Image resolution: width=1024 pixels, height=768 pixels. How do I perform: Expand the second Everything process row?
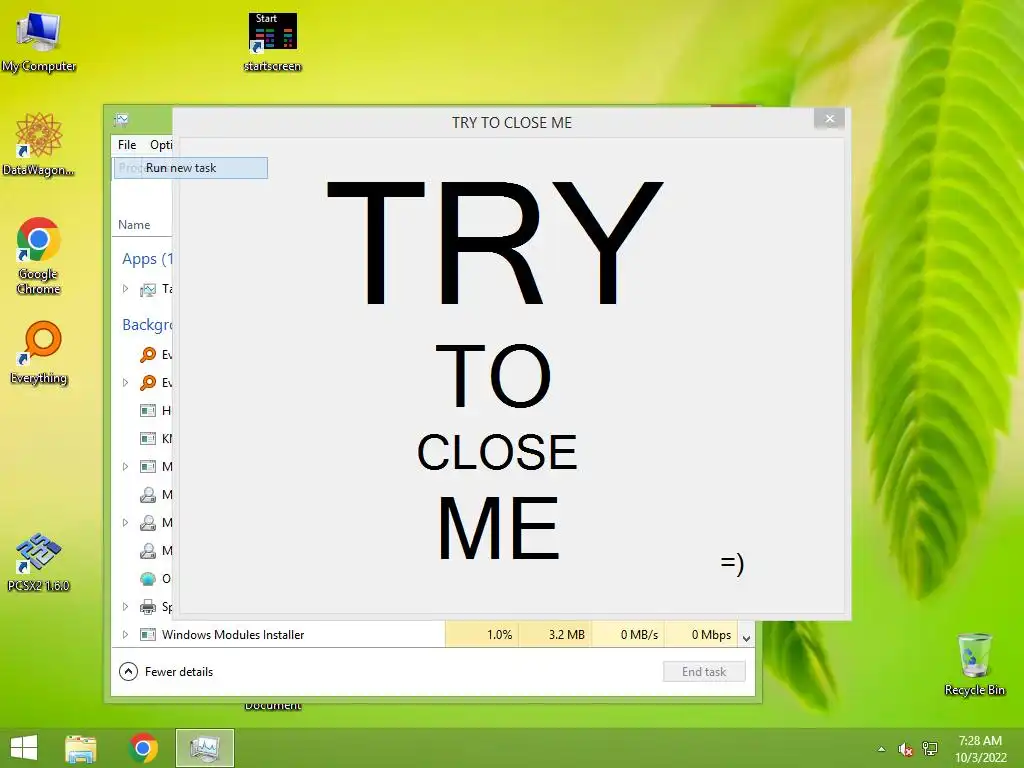125,383
